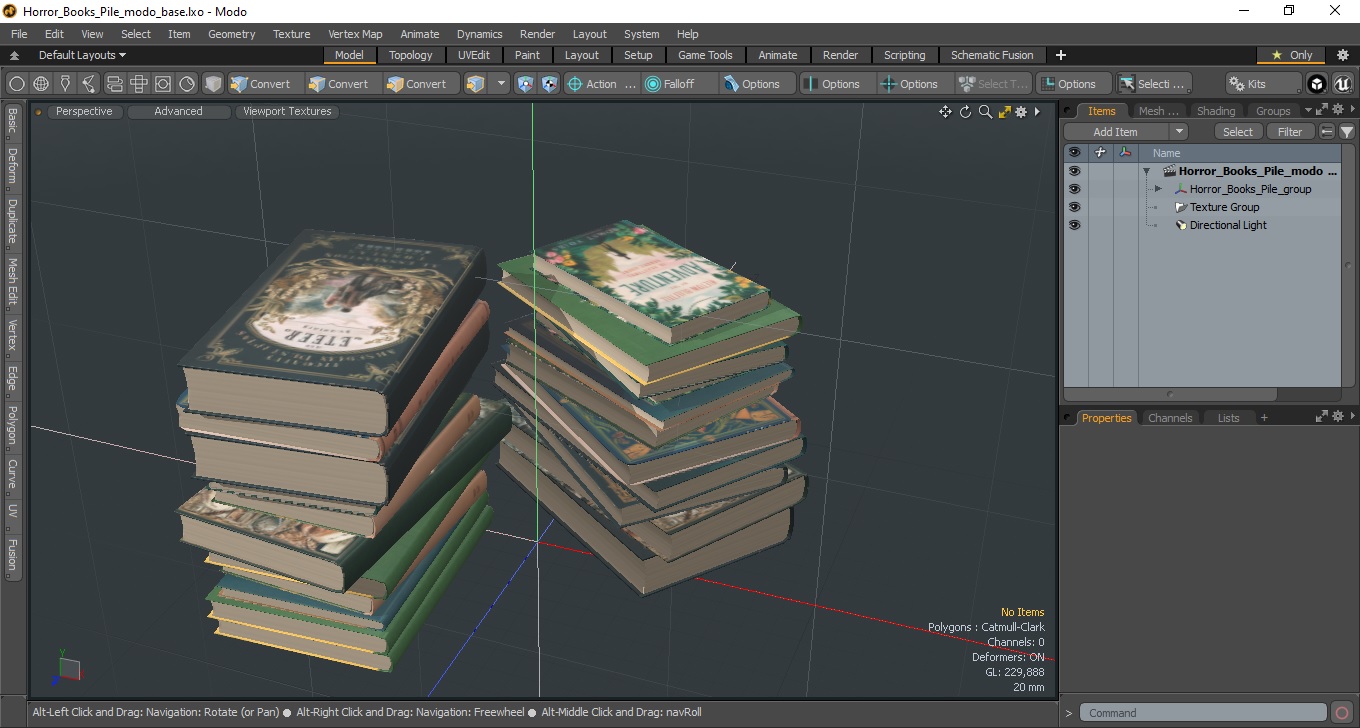This screenshot has height=728, width=1360.
Task: Click the Unreal Engine icon
Action: (x=1341, y=84)
